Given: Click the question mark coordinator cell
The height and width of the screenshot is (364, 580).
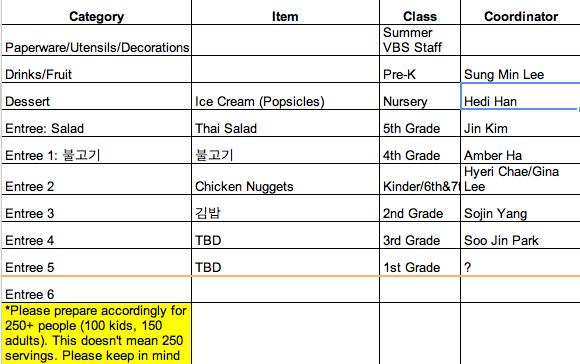Looking at the screenshot, I should 520,262.
